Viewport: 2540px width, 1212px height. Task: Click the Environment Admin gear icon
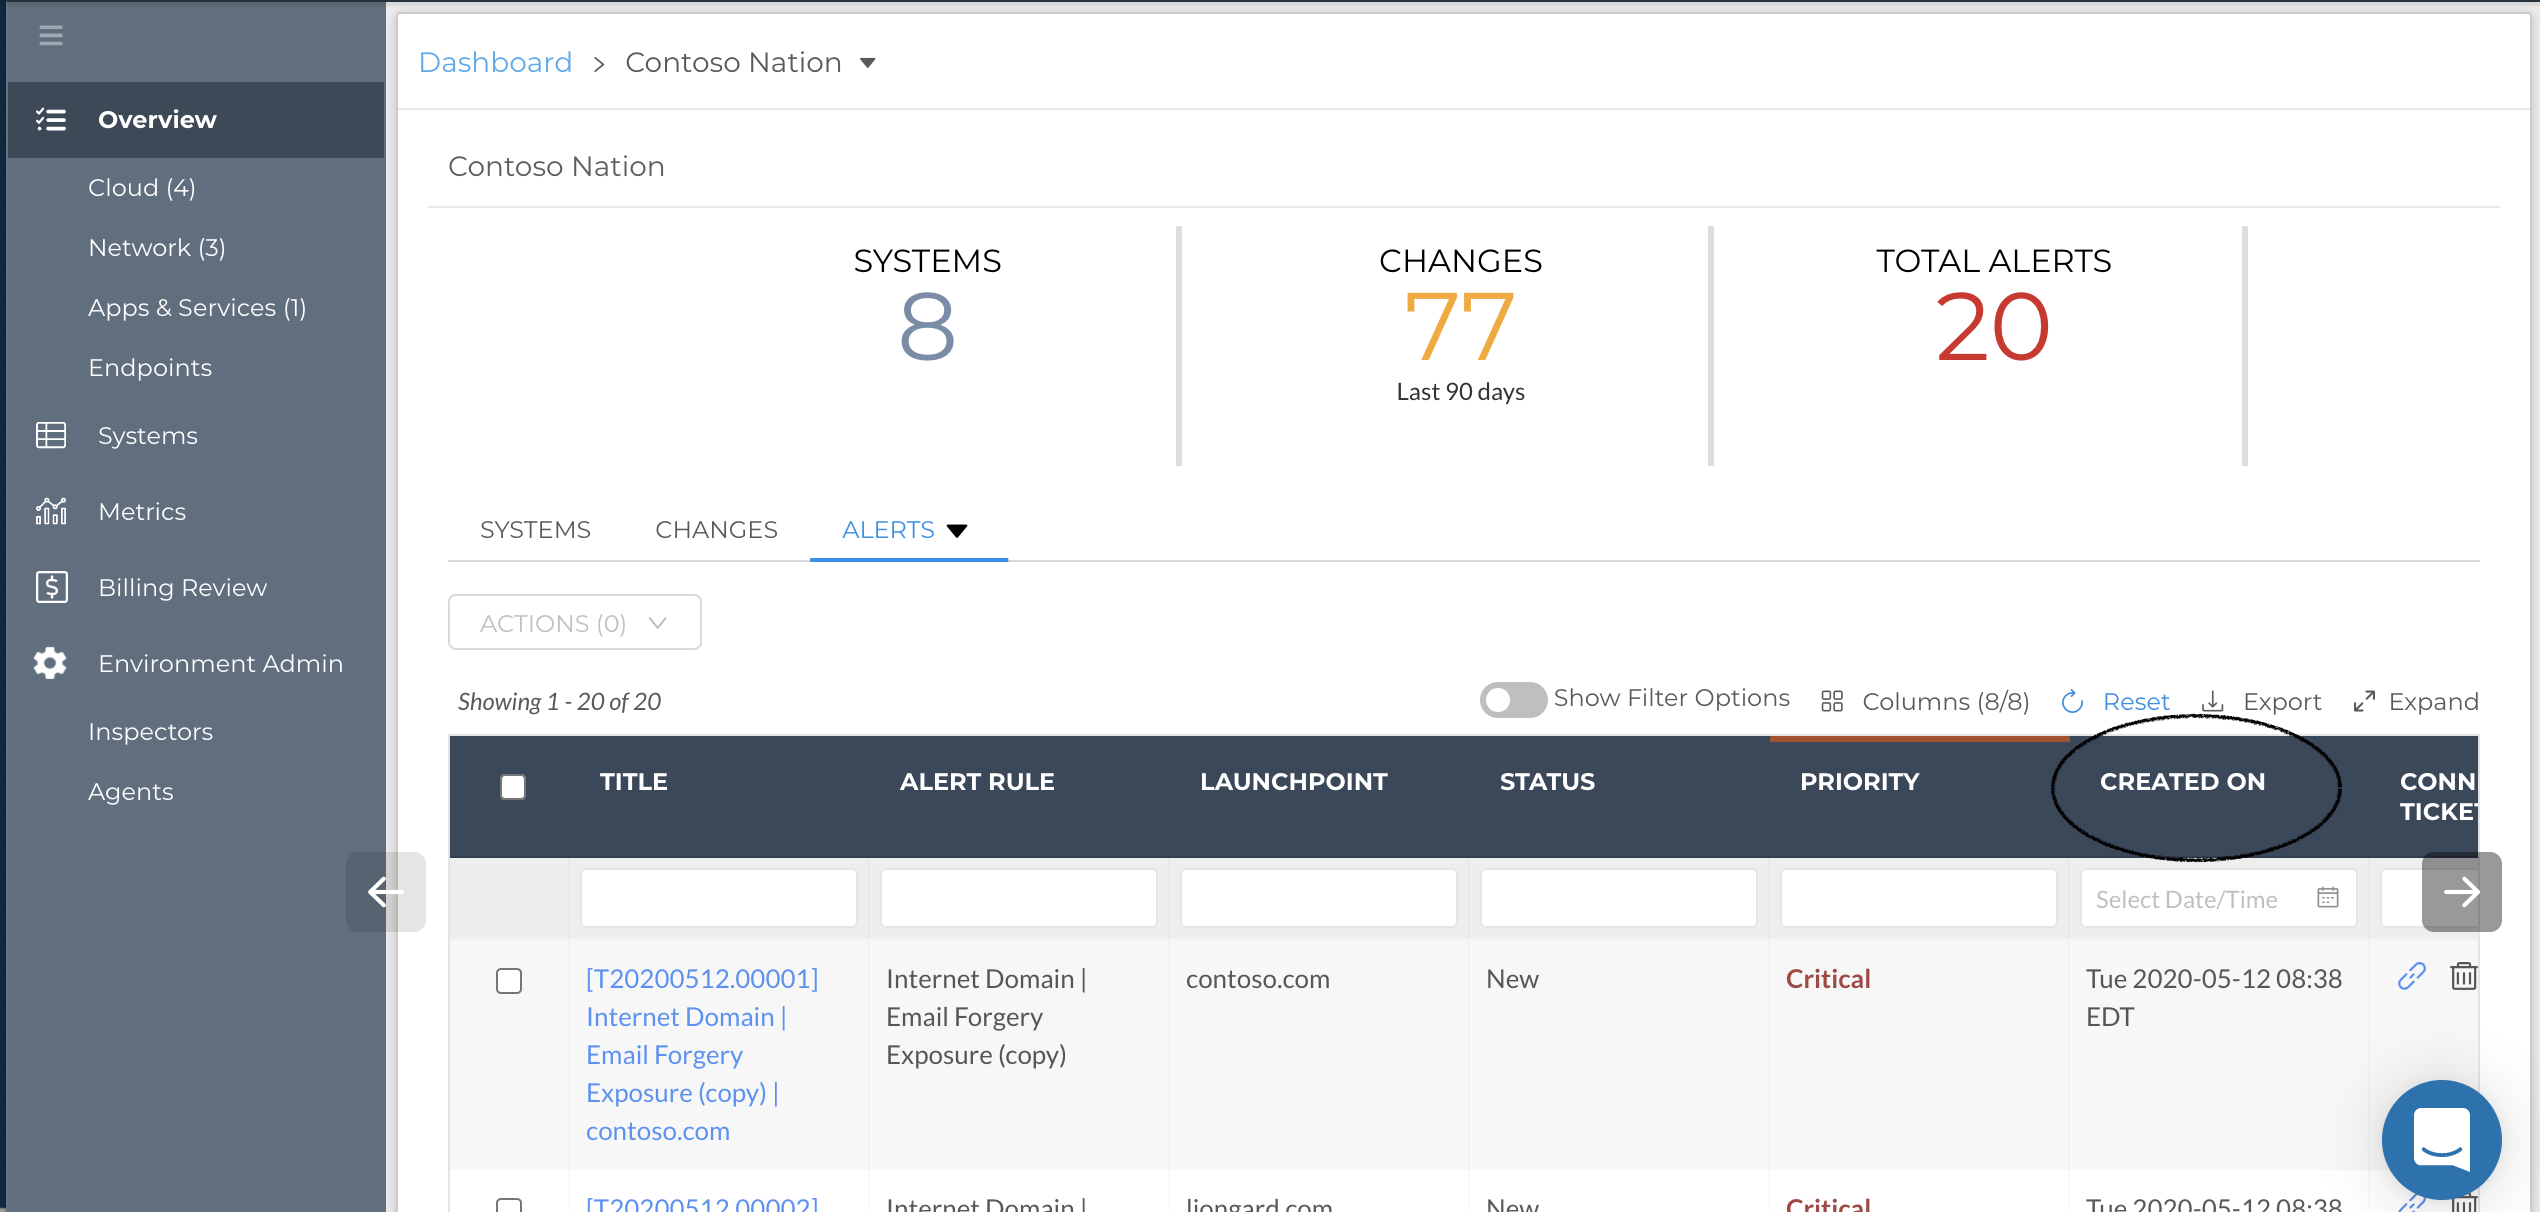[x=50, y=663]
